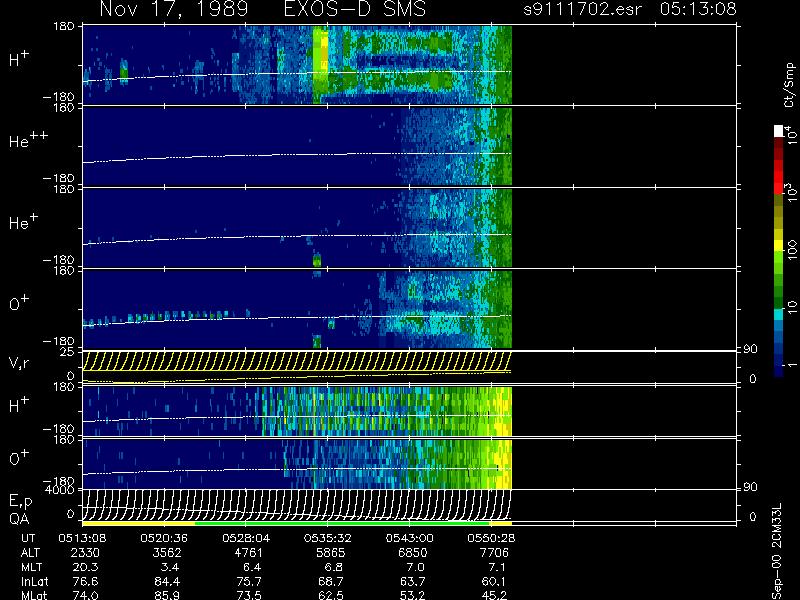Click the "100" tick label on the color bar

pos(791,249)
